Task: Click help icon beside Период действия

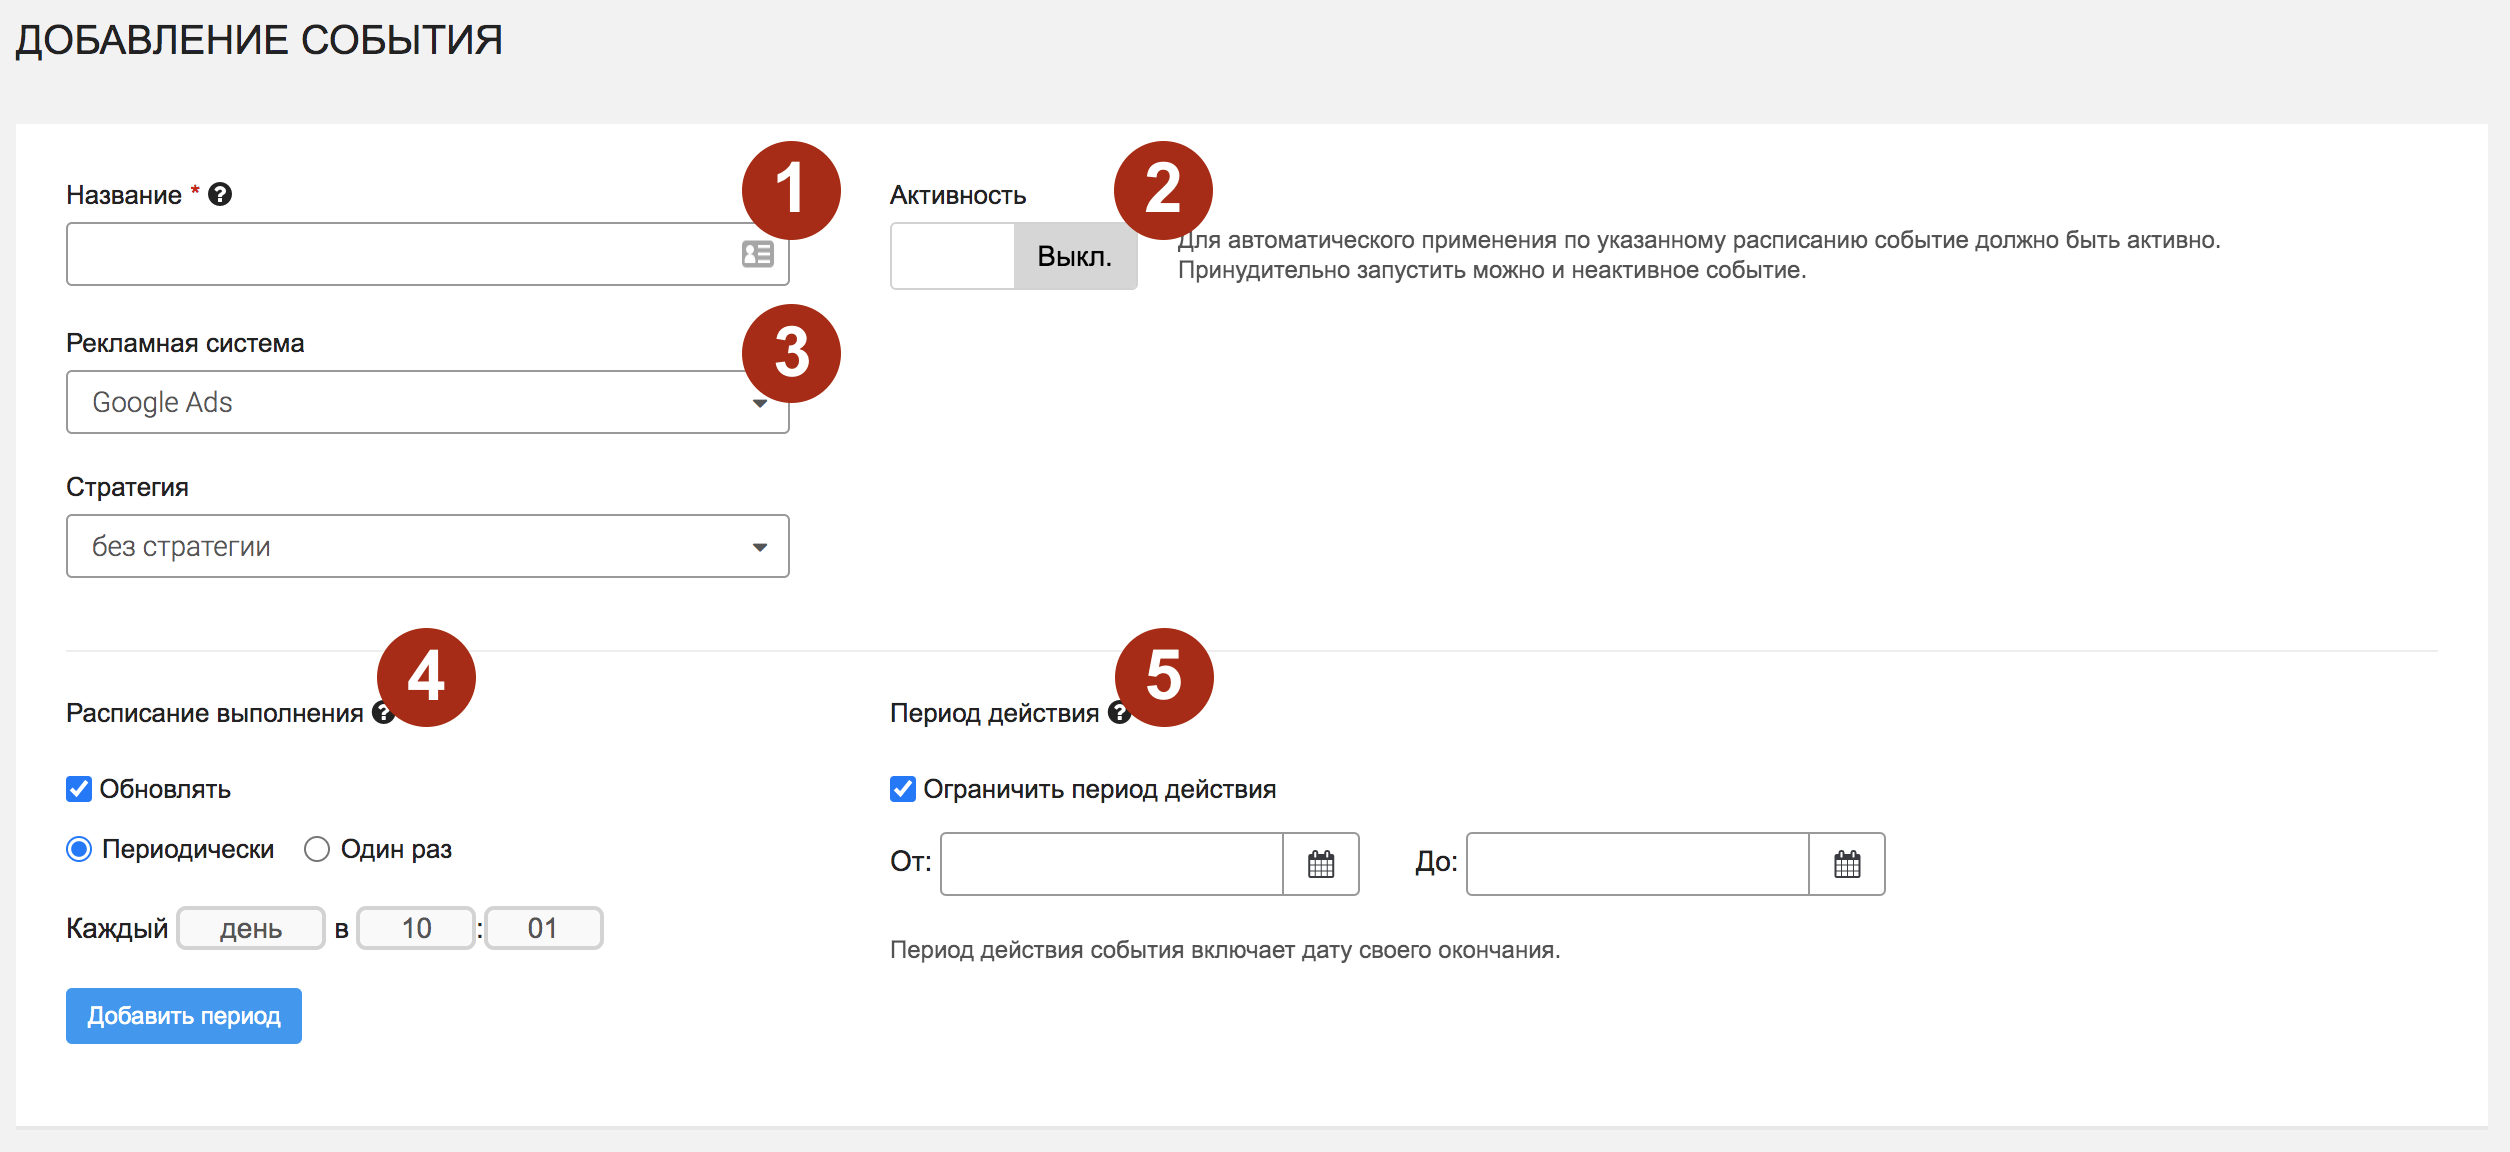Action: coord(1118,712)
